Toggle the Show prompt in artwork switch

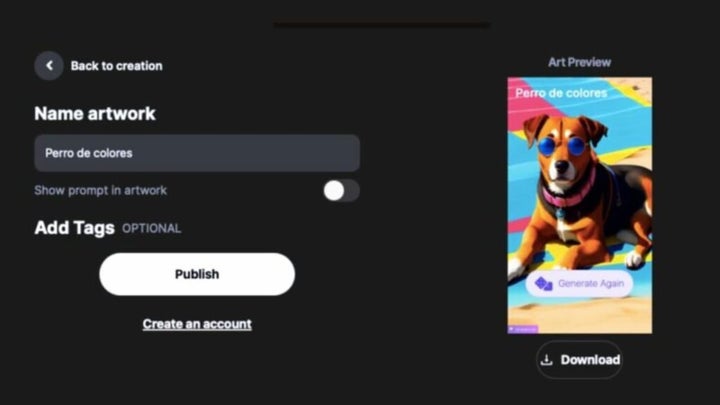pos(341,191)
